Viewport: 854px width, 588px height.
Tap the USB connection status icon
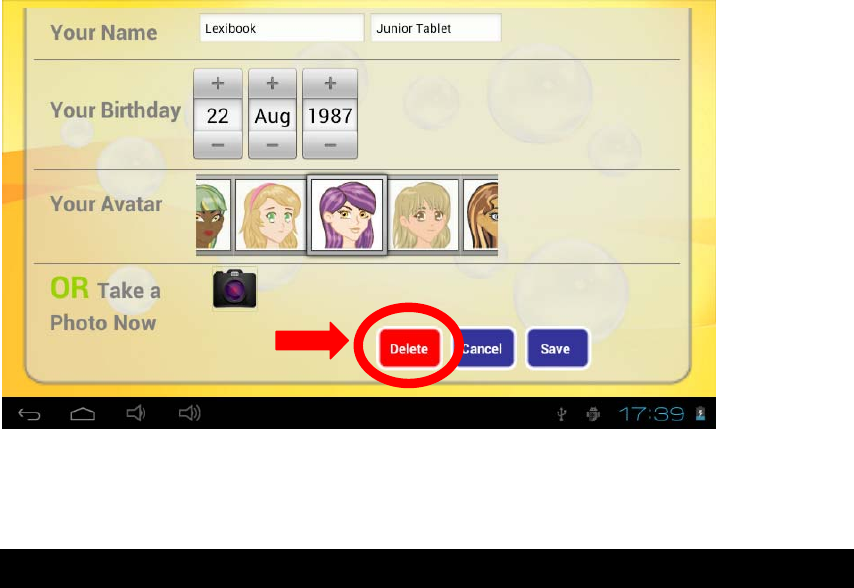click(x=562, y=415)
